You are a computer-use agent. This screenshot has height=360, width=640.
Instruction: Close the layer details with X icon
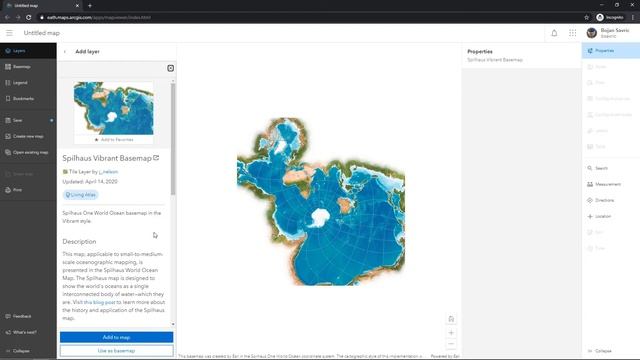click(171, 68)
